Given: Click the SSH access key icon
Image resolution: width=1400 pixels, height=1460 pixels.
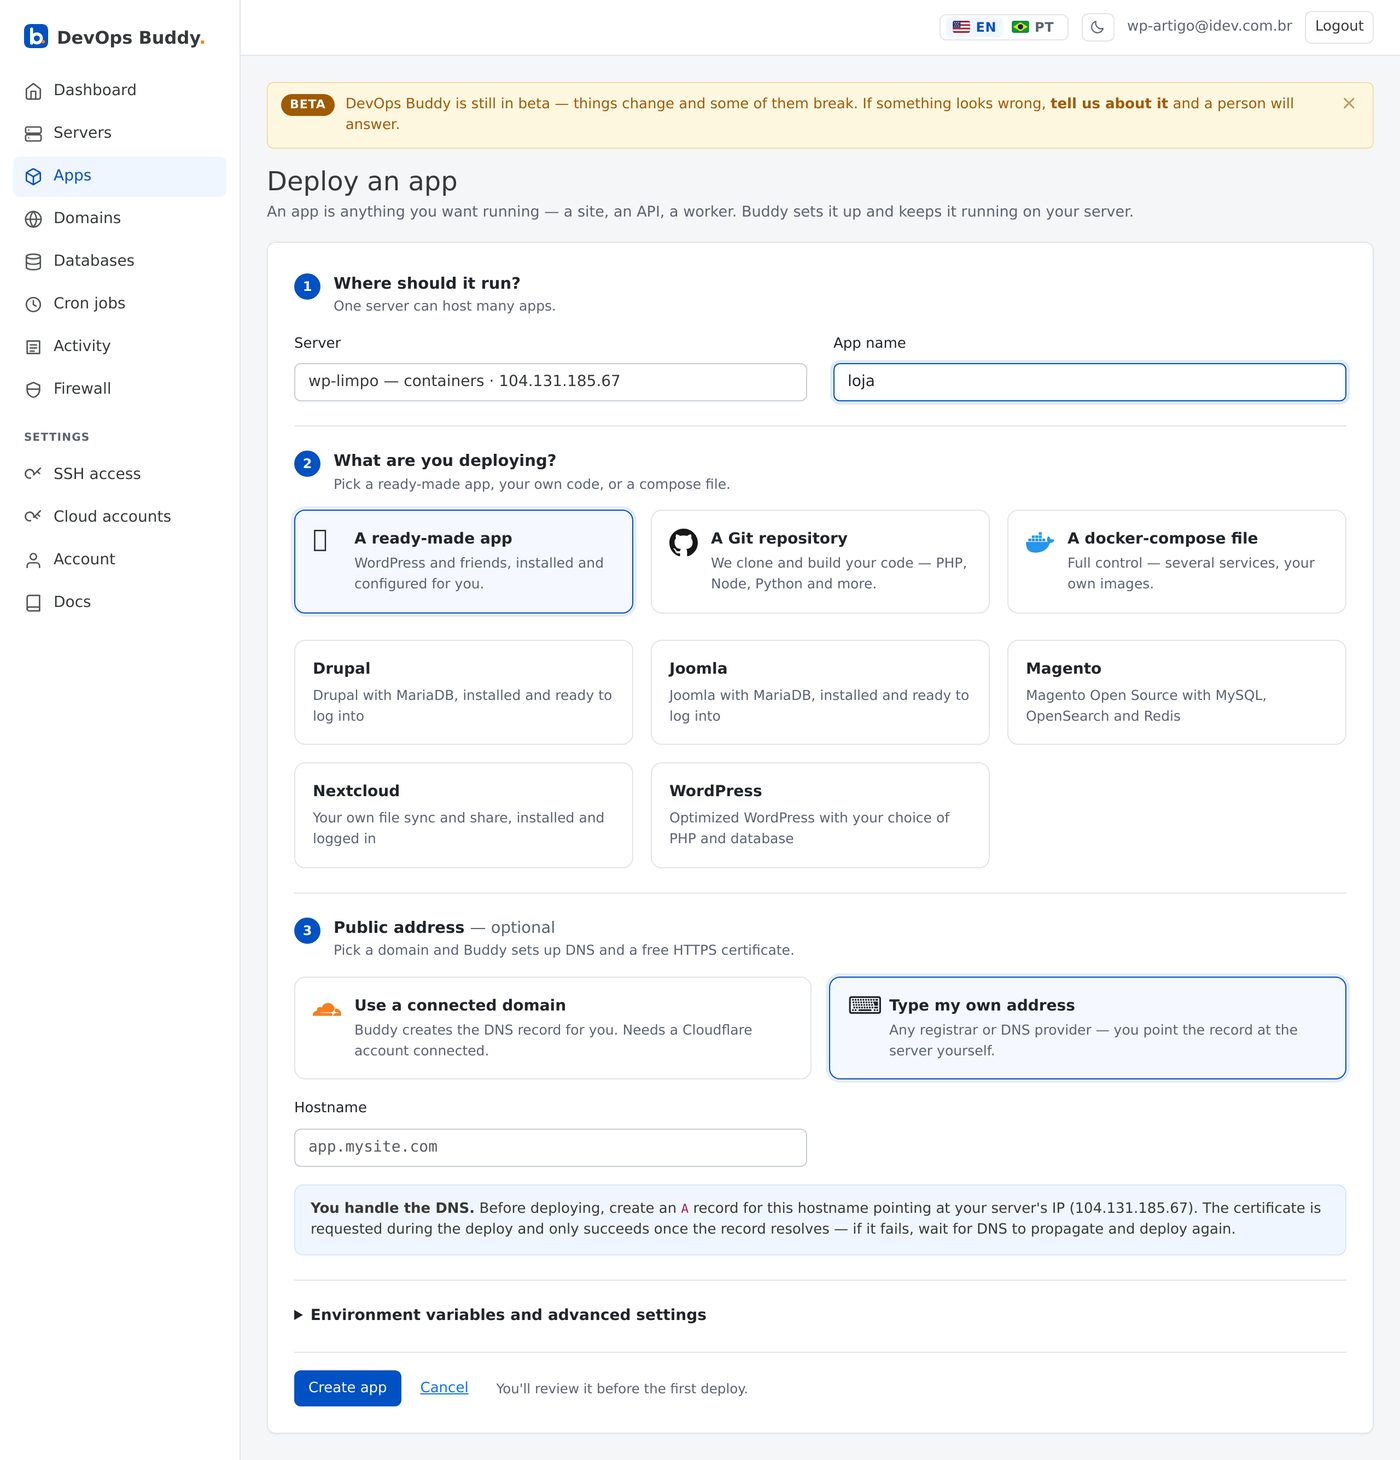Looking at the screenshot, I should [33, 474].
